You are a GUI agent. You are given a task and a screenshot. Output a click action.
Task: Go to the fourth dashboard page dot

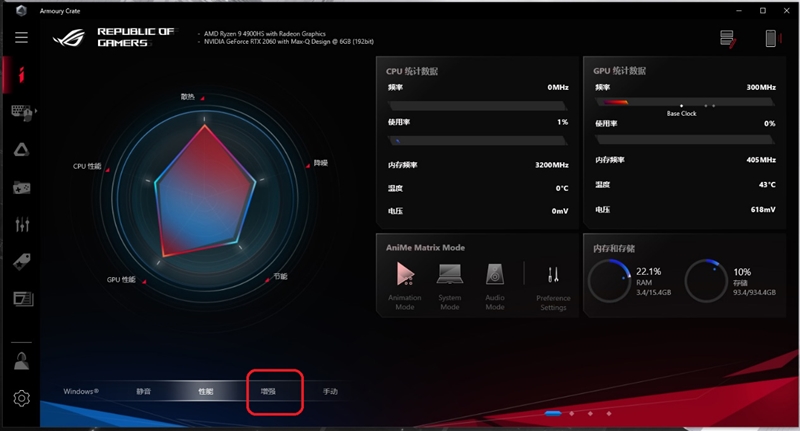pos(609,413)
